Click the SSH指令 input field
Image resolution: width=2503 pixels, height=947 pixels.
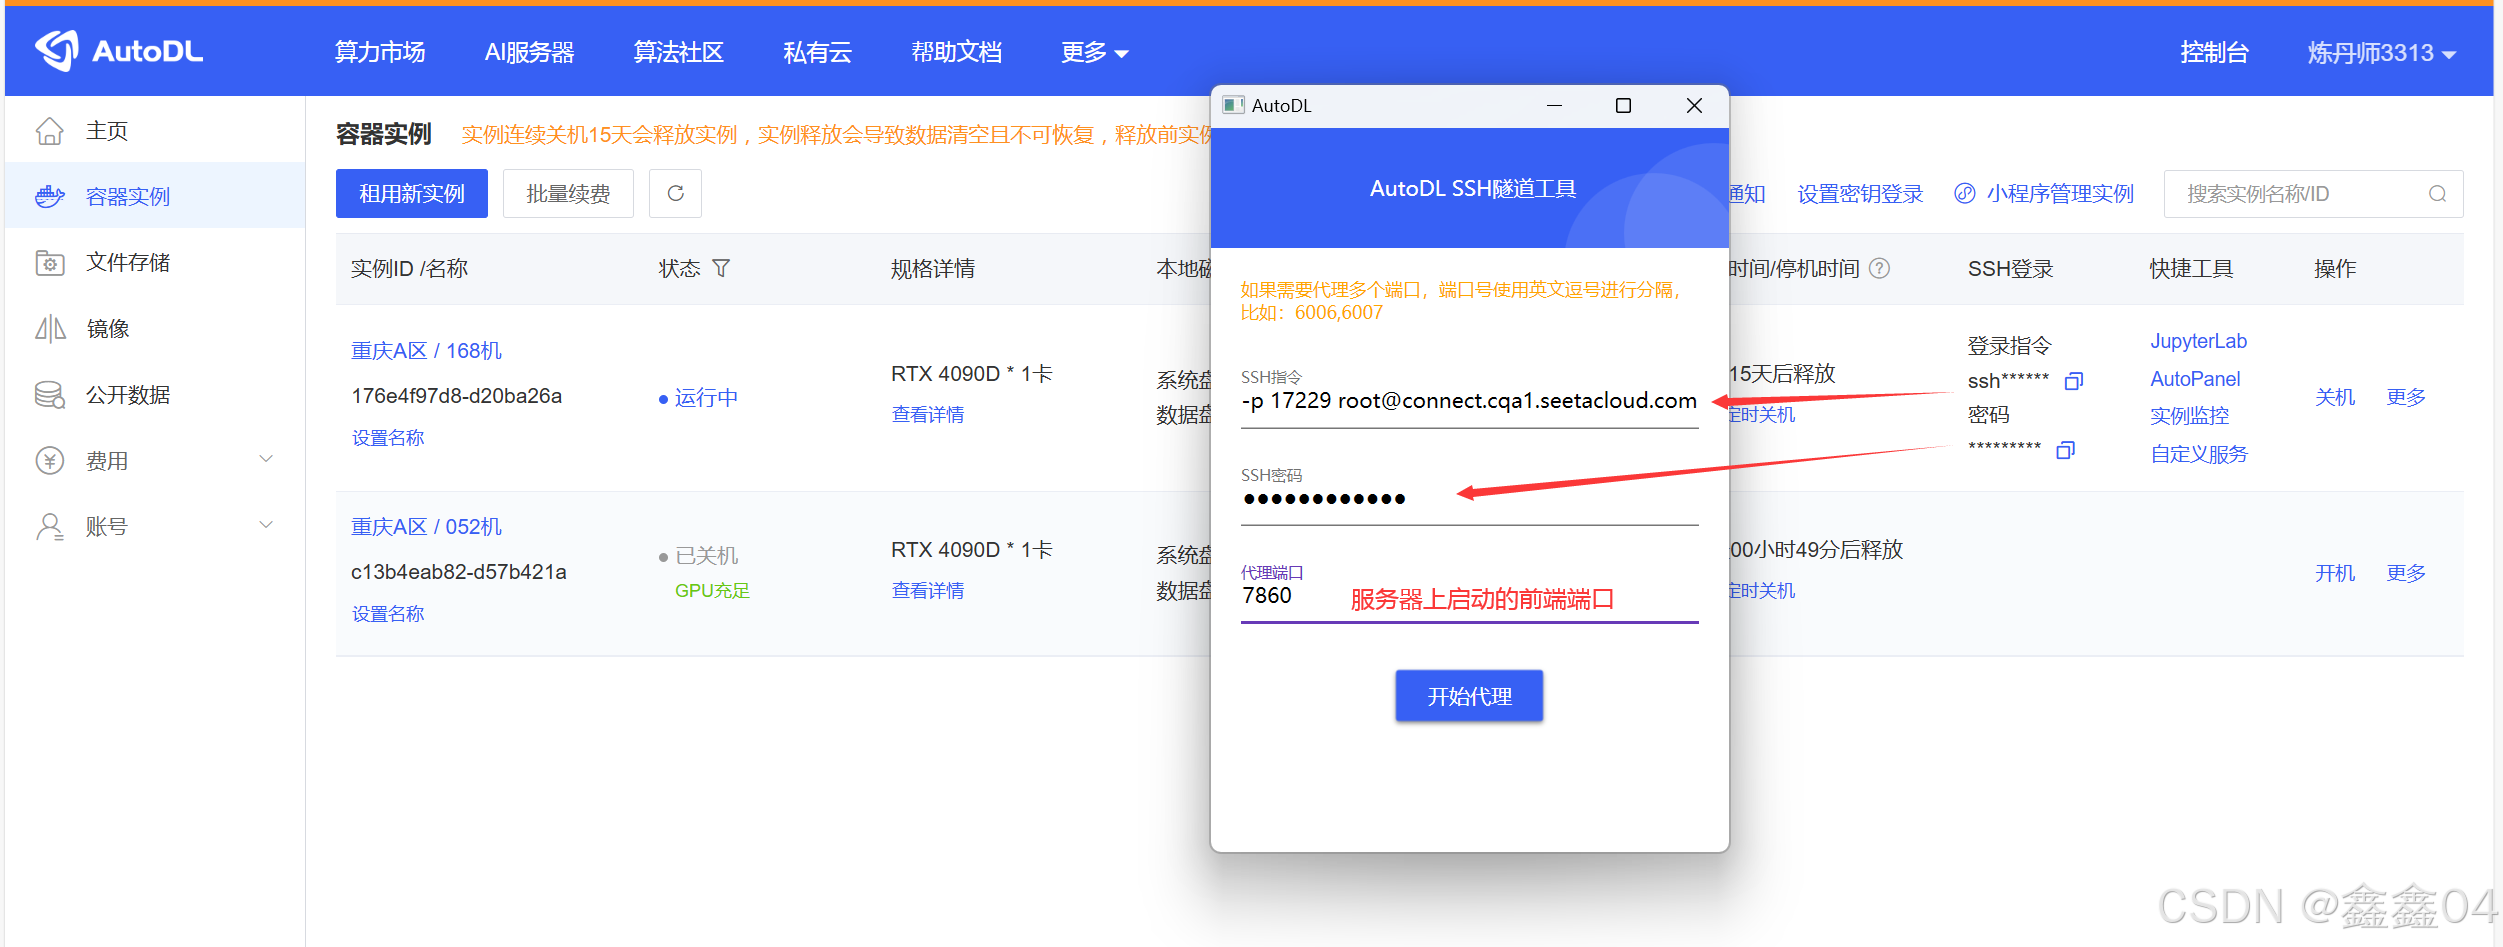click(1469, 401)
